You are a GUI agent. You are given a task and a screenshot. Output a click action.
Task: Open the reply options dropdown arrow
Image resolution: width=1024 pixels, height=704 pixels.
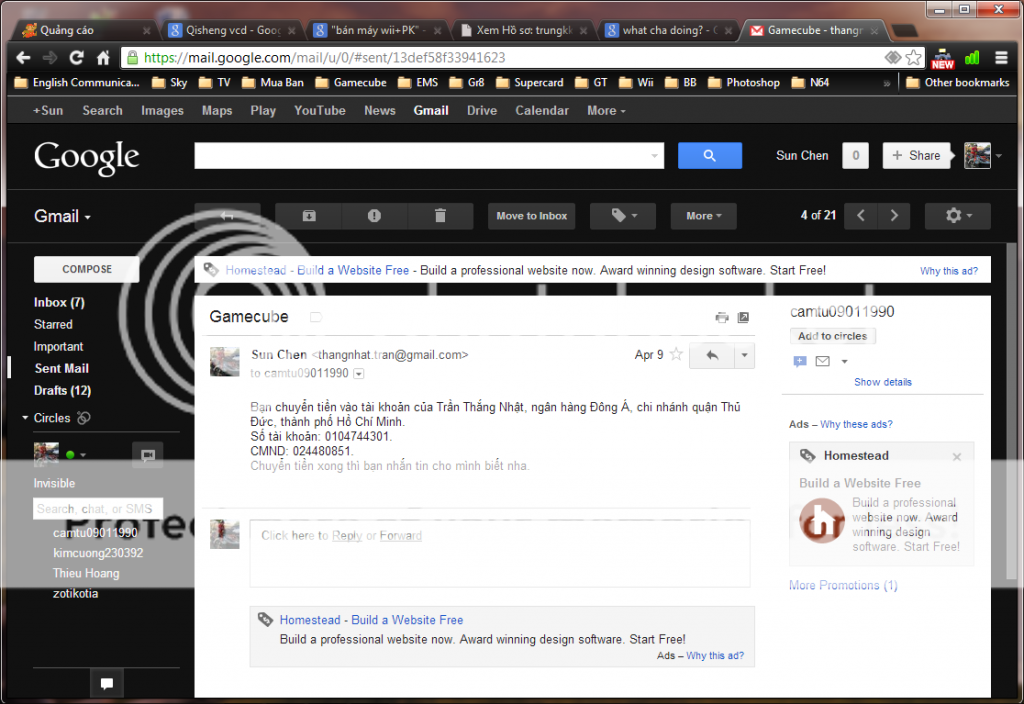tap(744, 355)
